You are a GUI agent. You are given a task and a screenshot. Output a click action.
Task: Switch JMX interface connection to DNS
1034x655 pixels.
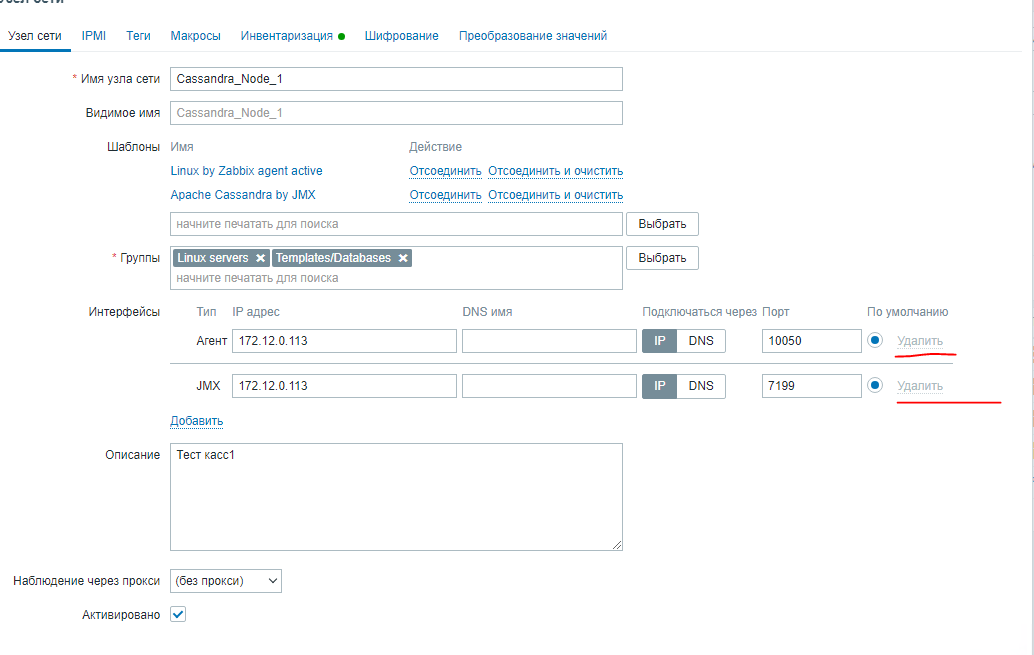701,385
